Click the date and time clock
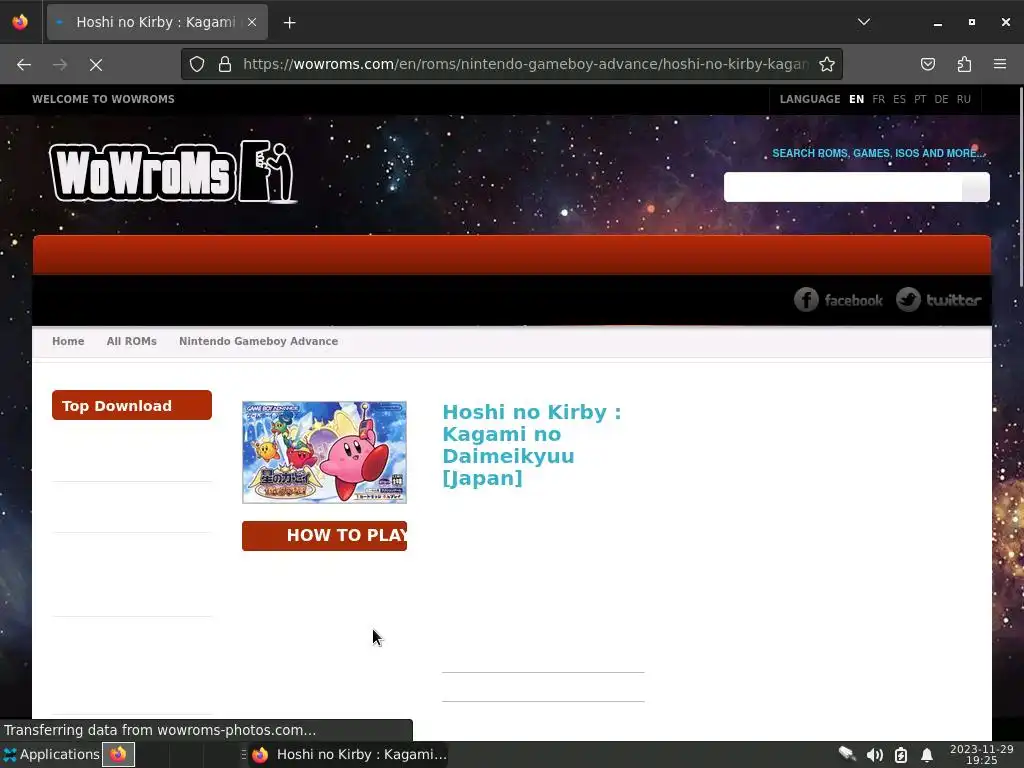 [982, 754]
